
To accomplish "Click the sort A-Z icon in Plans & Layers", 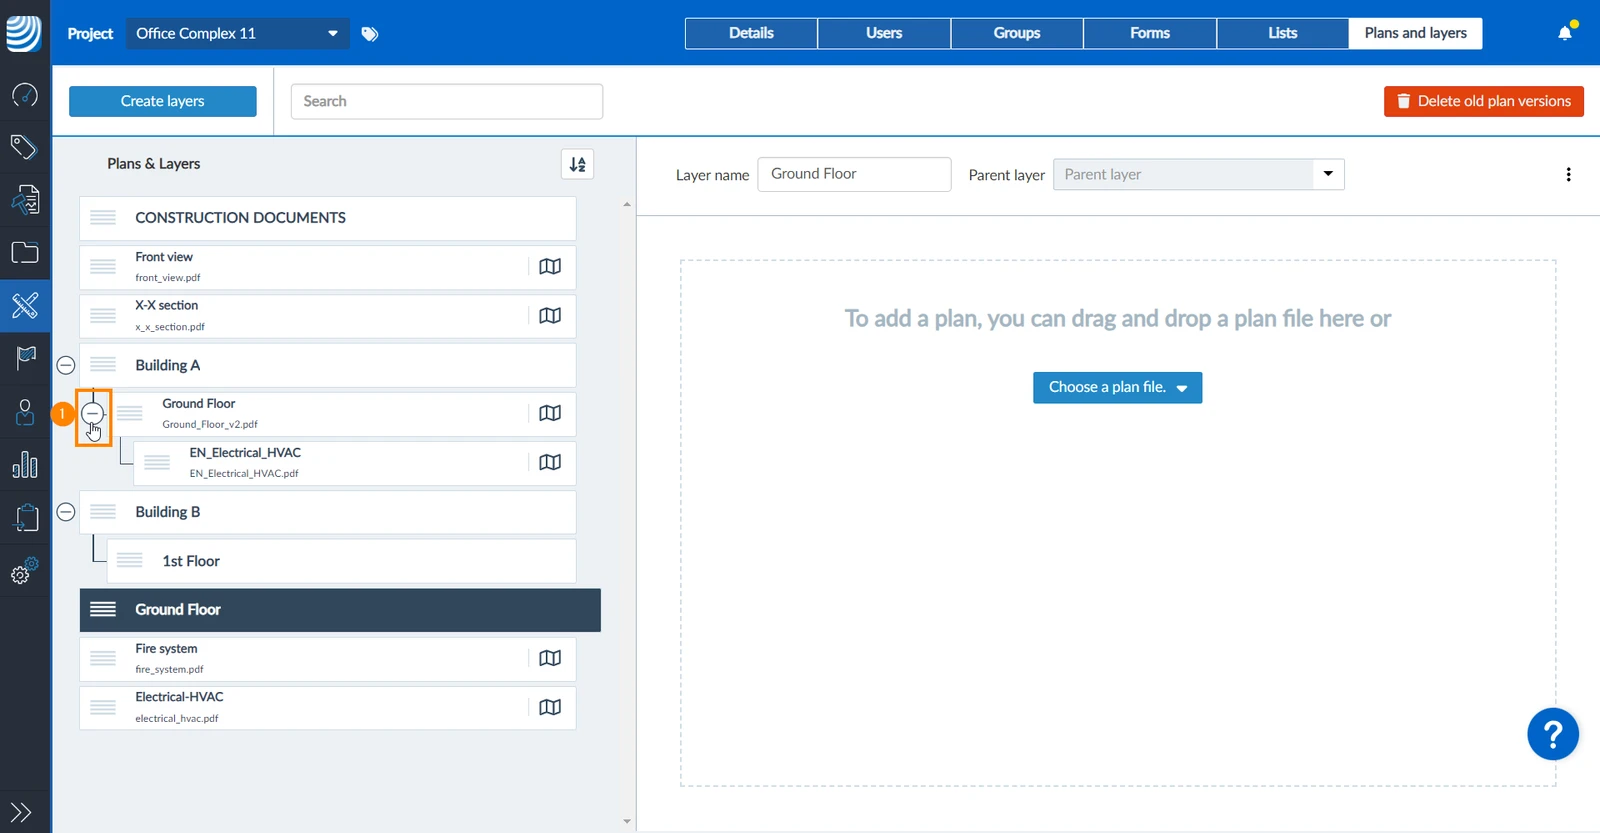I will click(x=578, y=164).
